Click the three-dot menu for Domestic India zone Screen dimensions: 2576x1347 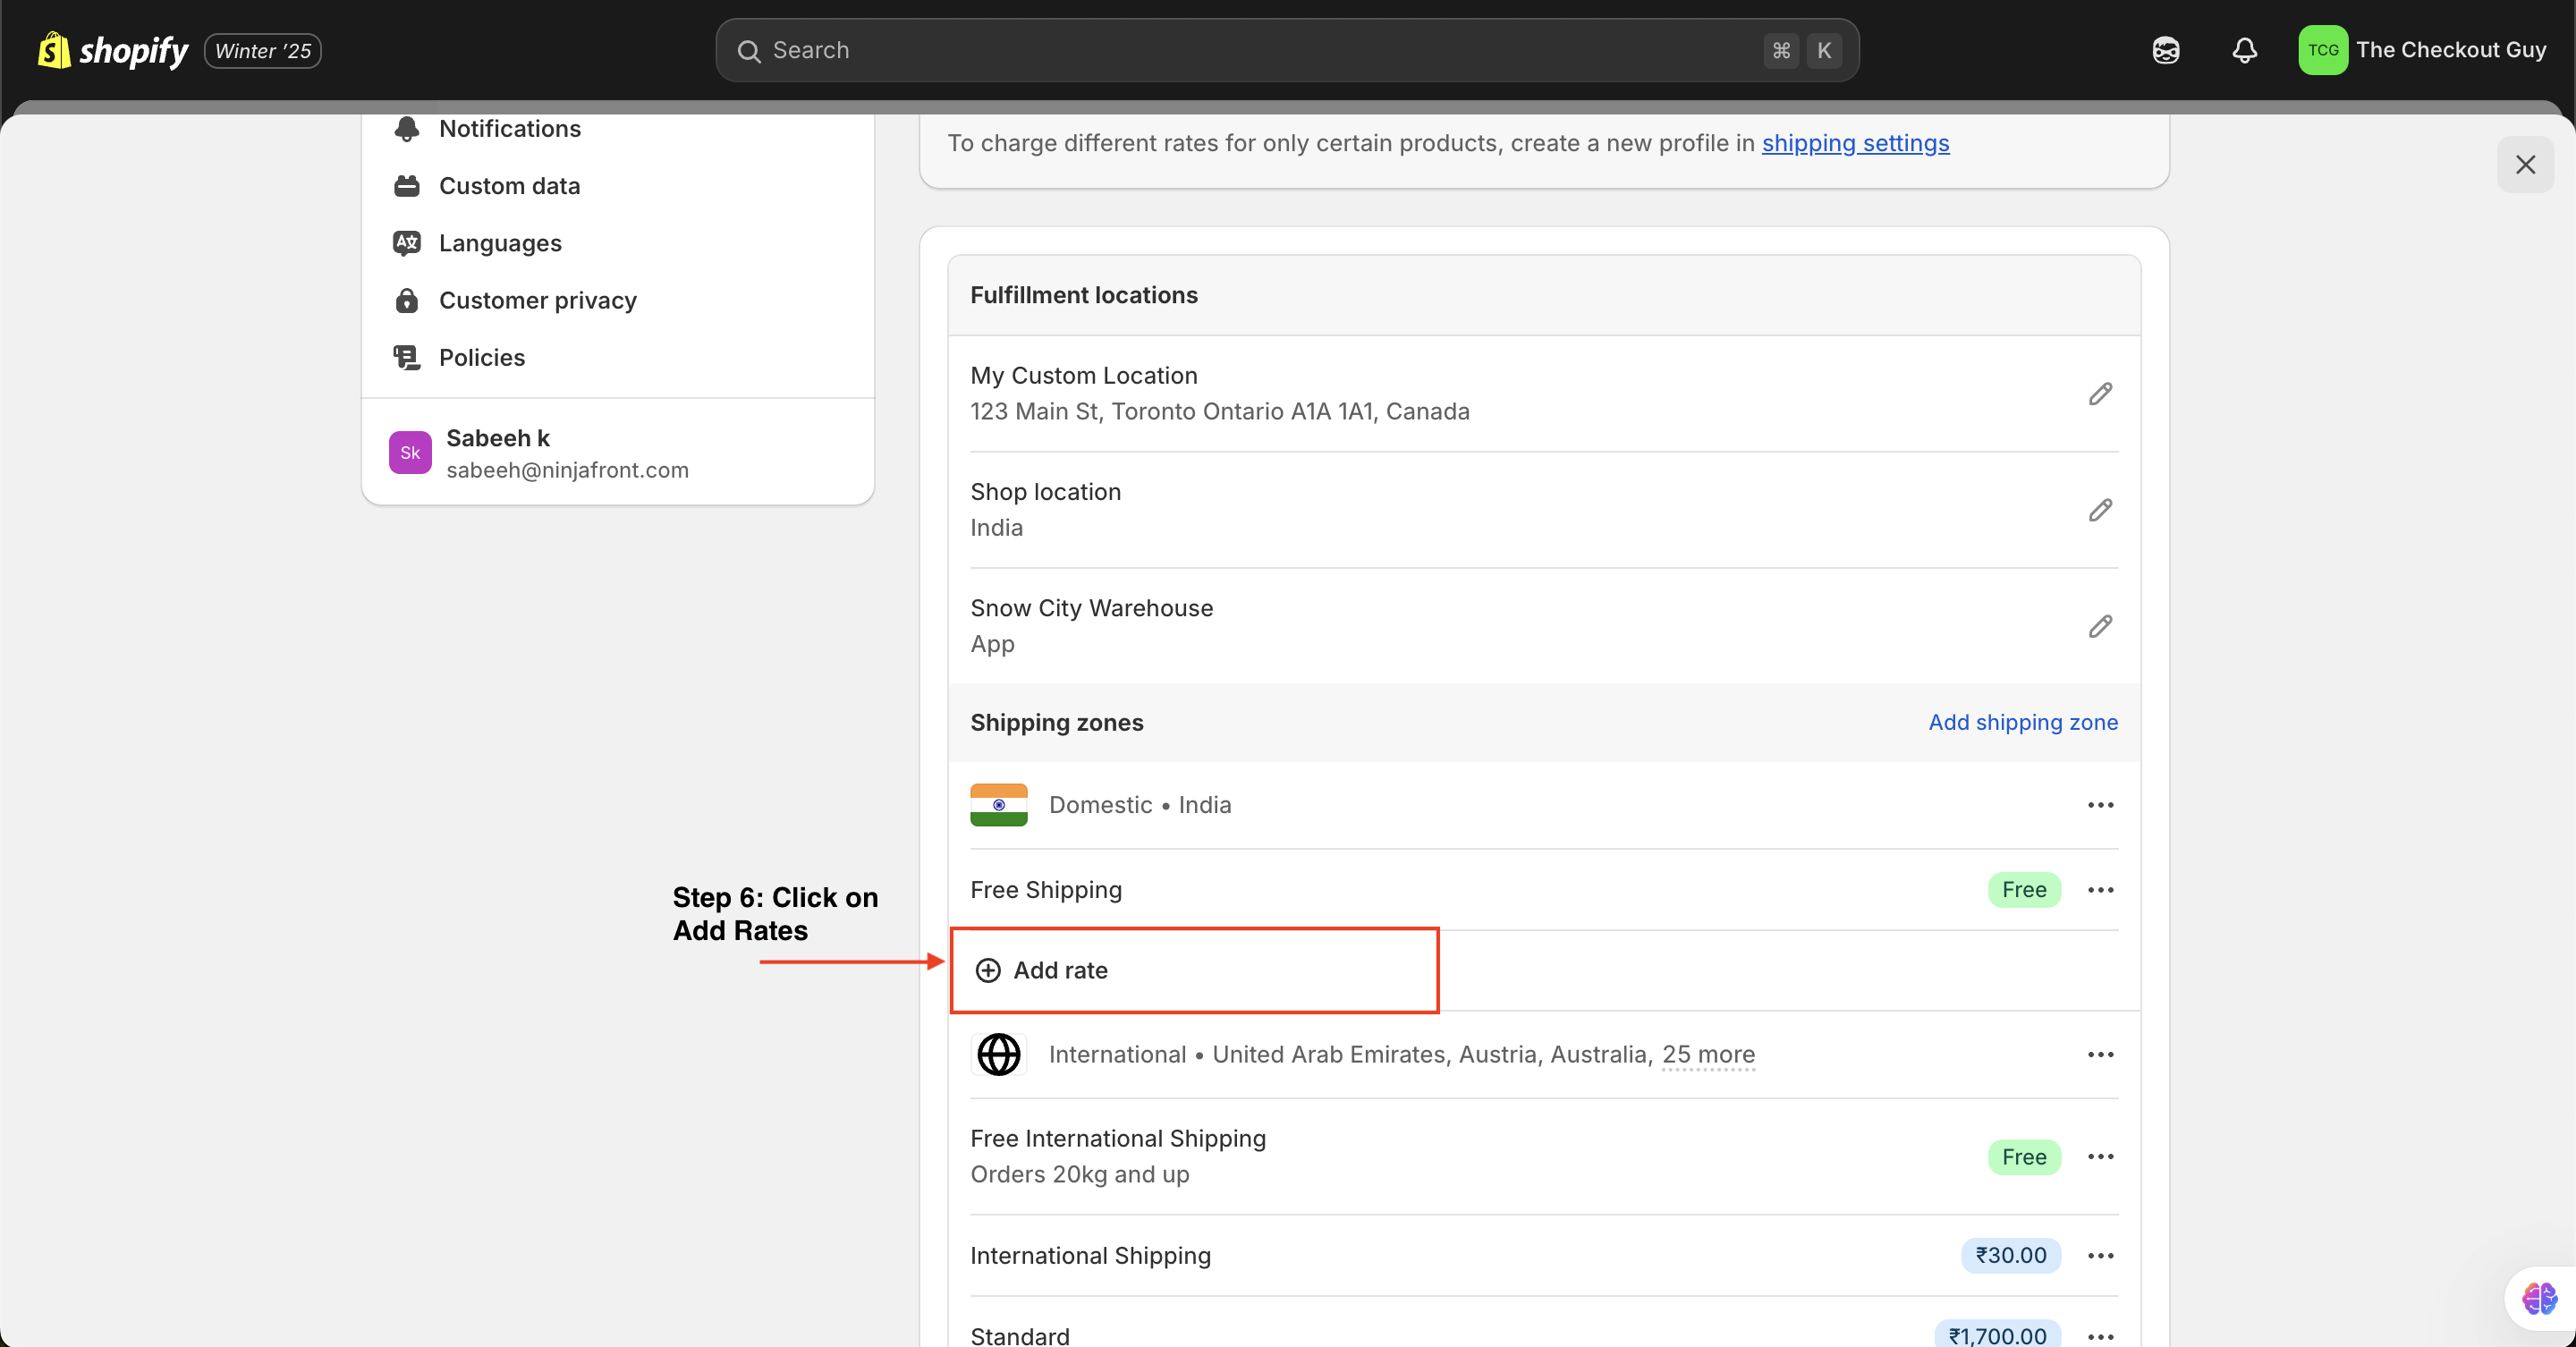click(x=2099, y=804)
